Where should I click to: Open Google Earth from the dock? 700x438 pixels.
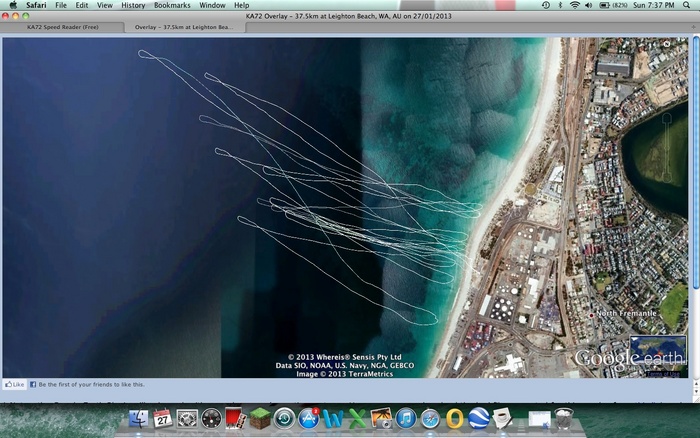coord(479,418)
